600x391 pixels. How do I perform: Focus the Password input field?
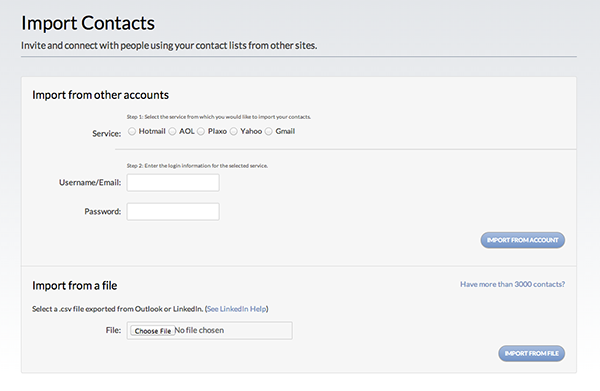click(x=173, y=212)
